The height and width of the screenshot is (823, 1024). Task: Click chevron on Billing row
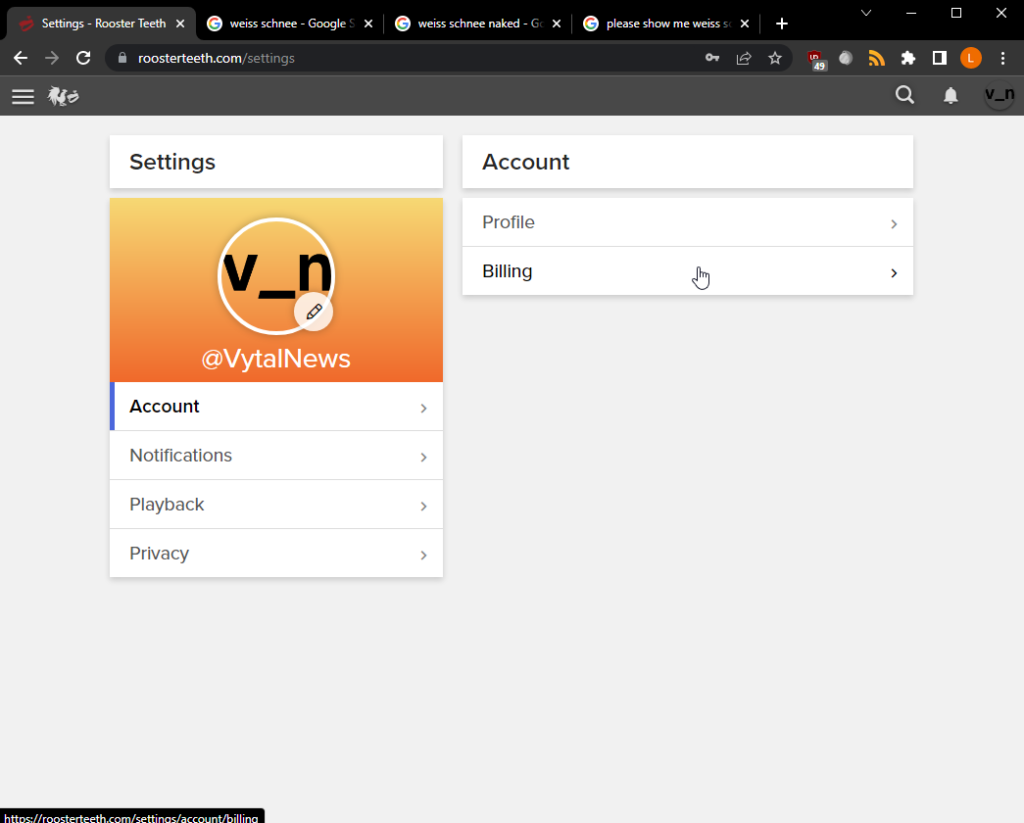(x=893, y=273)
